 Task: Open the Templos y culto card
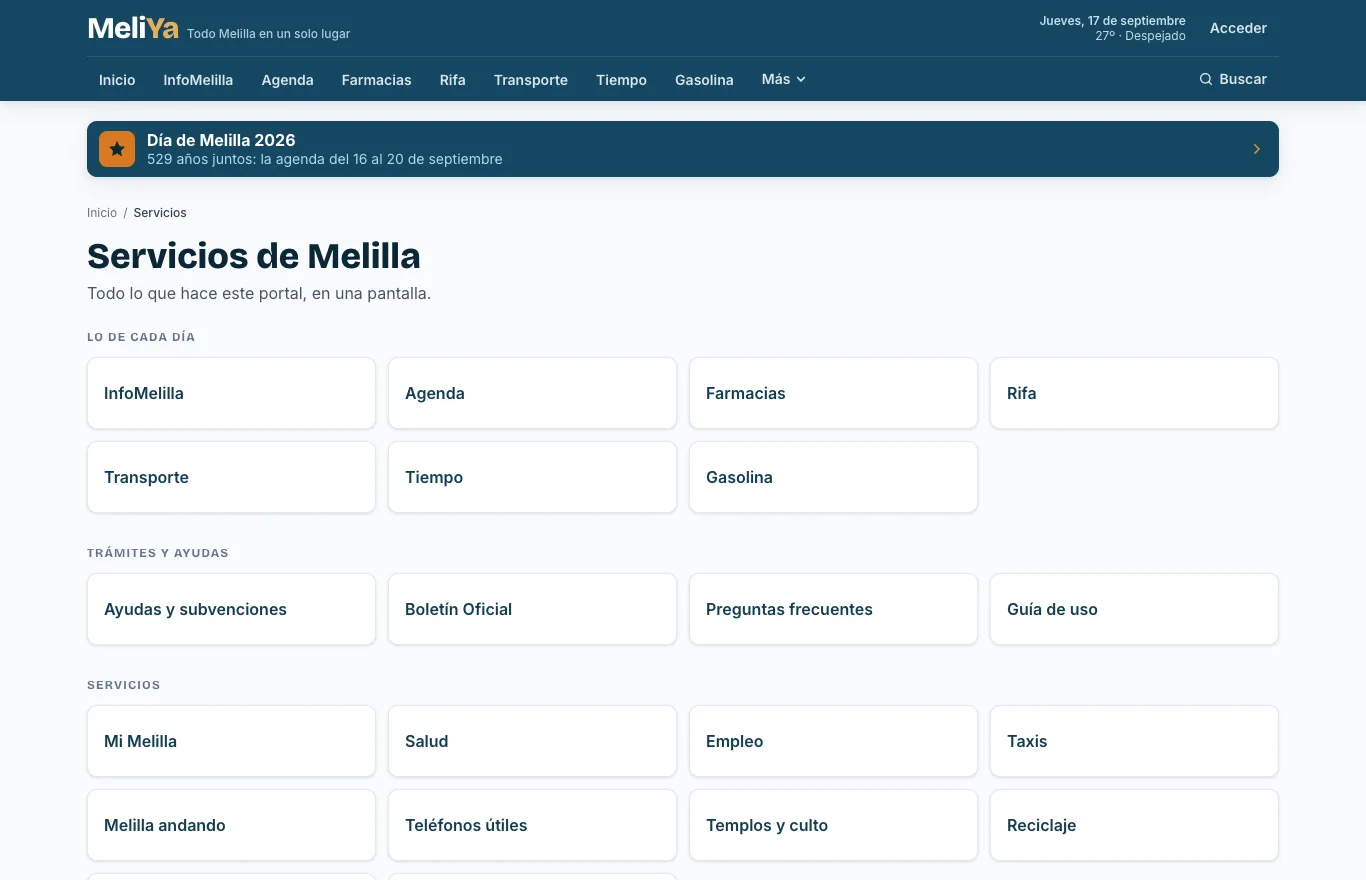833,825
